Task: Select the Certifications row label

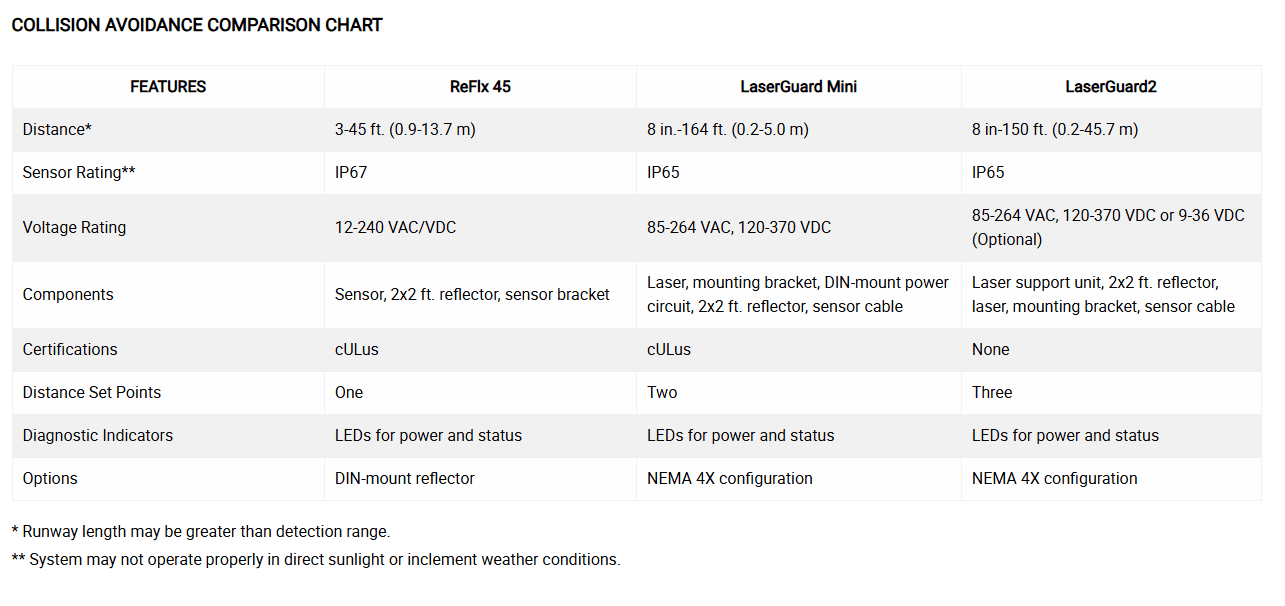Action: click(x=70, y=350)
